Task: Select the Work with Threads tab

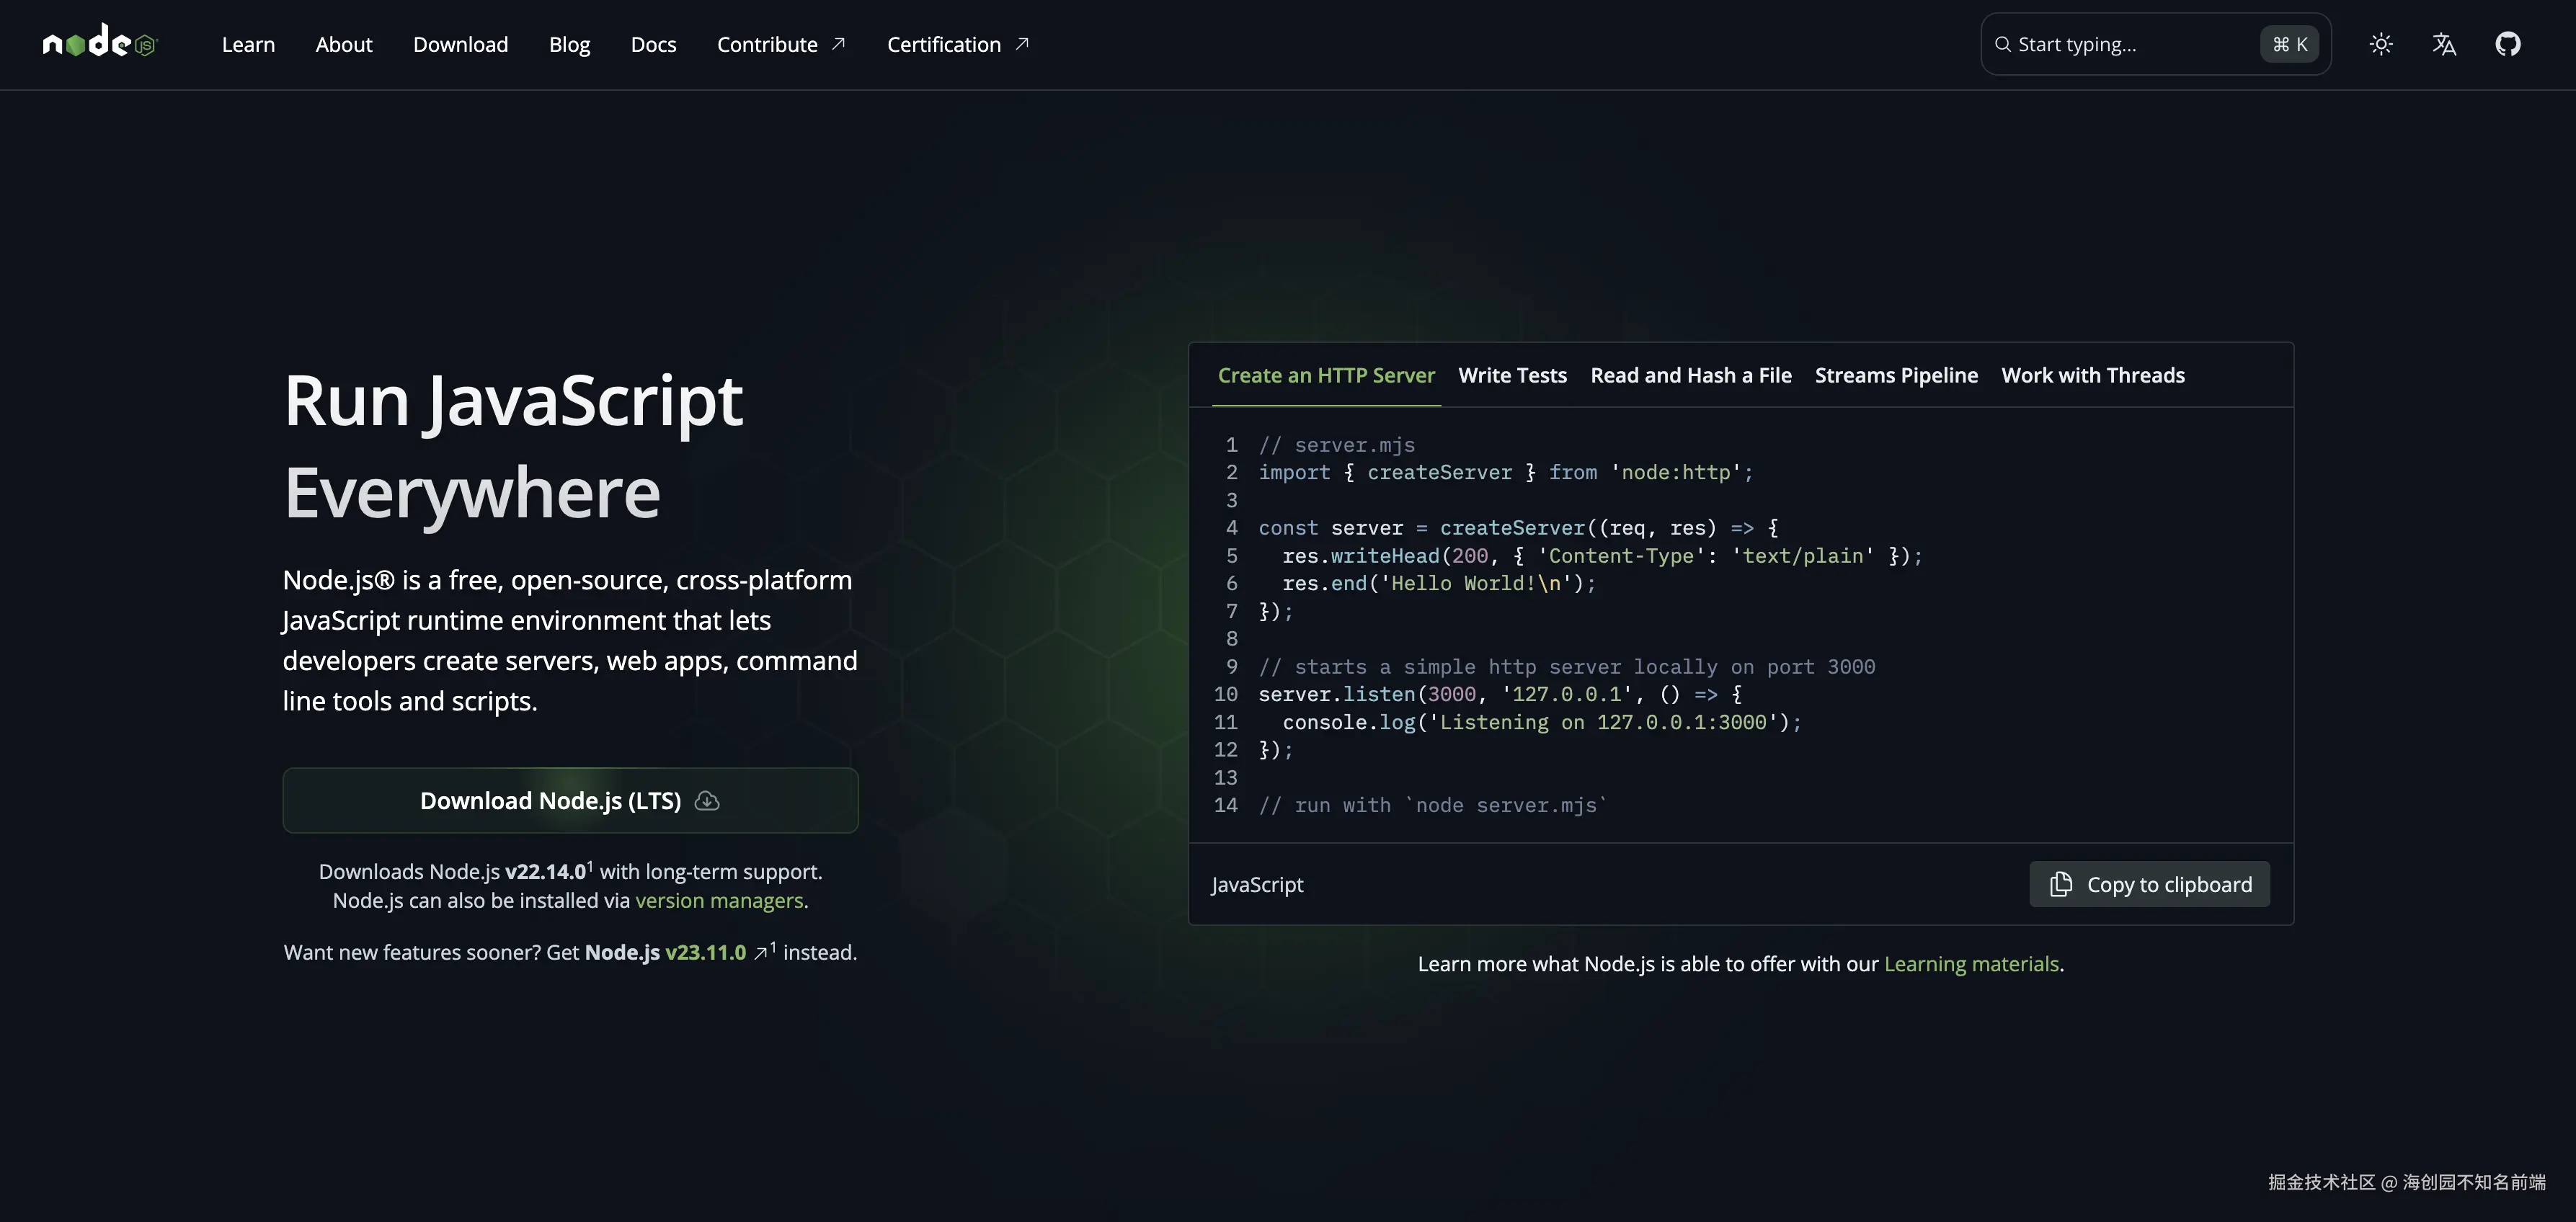Action: point(2092,375)
